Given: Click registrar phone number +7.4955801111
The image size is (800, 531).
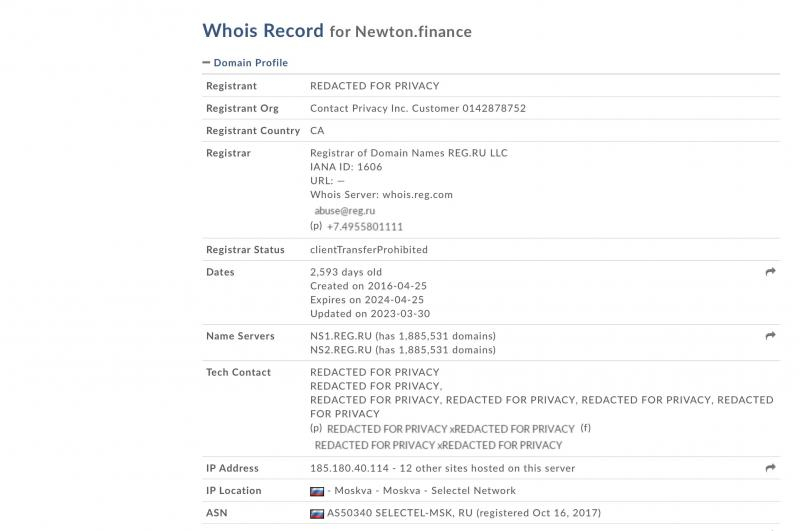Looking at the screenshot, I should click(365, 227).
